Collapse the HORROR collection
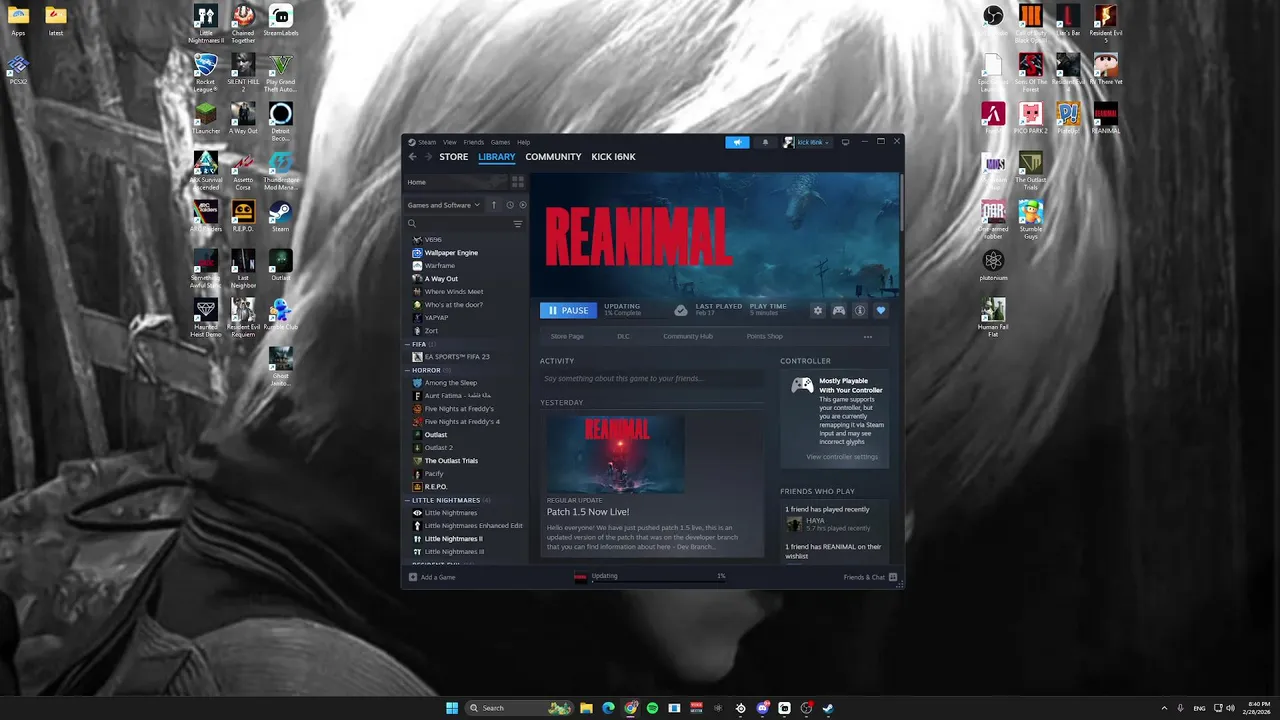1280x720 pixels. (408, 370)
